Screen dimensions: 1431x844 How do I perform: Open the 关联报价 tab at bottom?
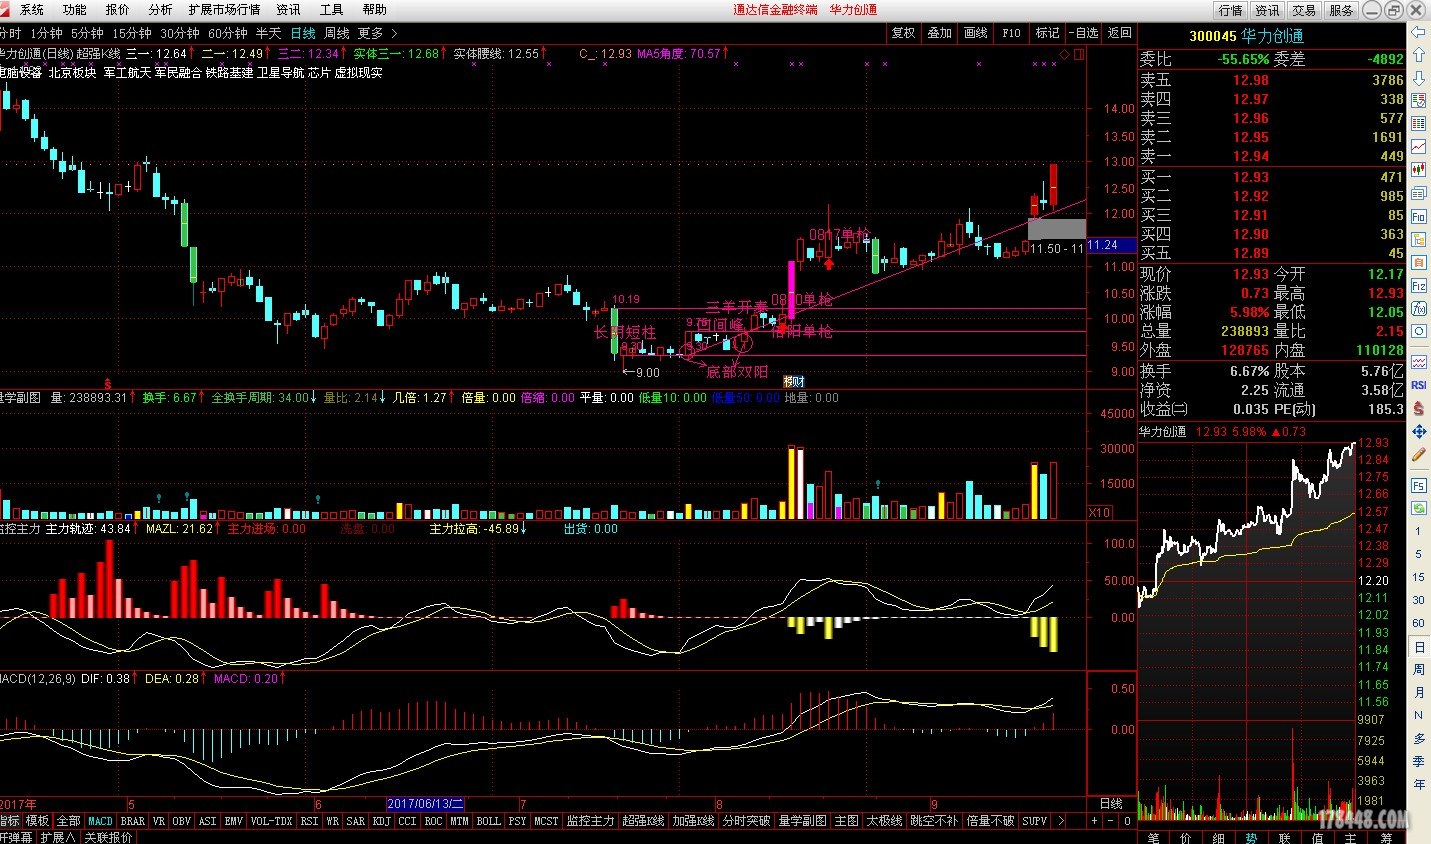(x=108, y=837)
